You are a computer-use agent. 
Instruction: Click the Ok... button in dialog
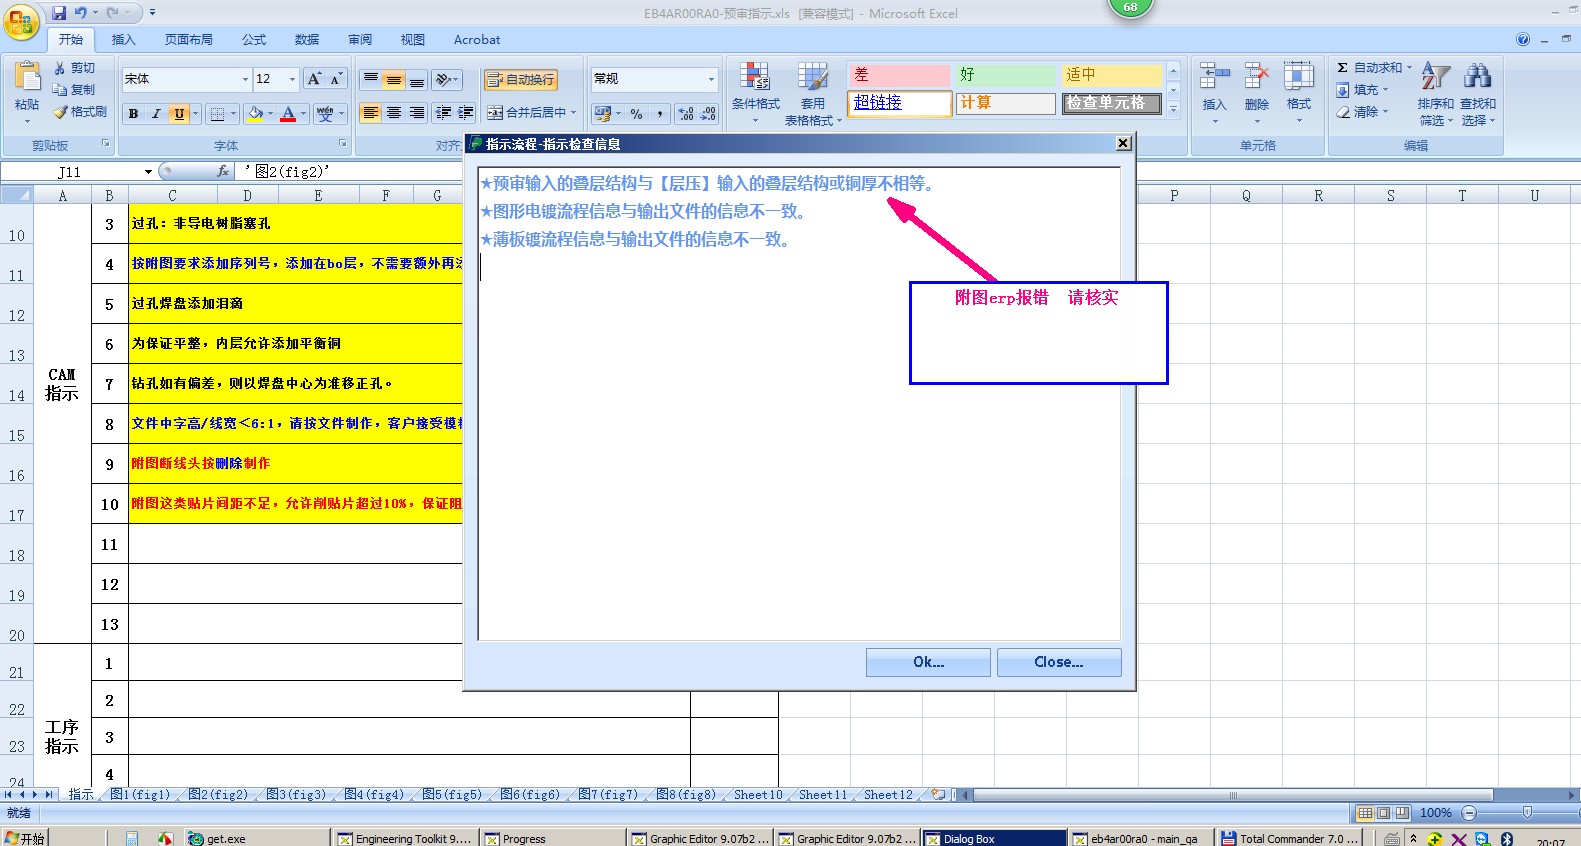[928, 662]
